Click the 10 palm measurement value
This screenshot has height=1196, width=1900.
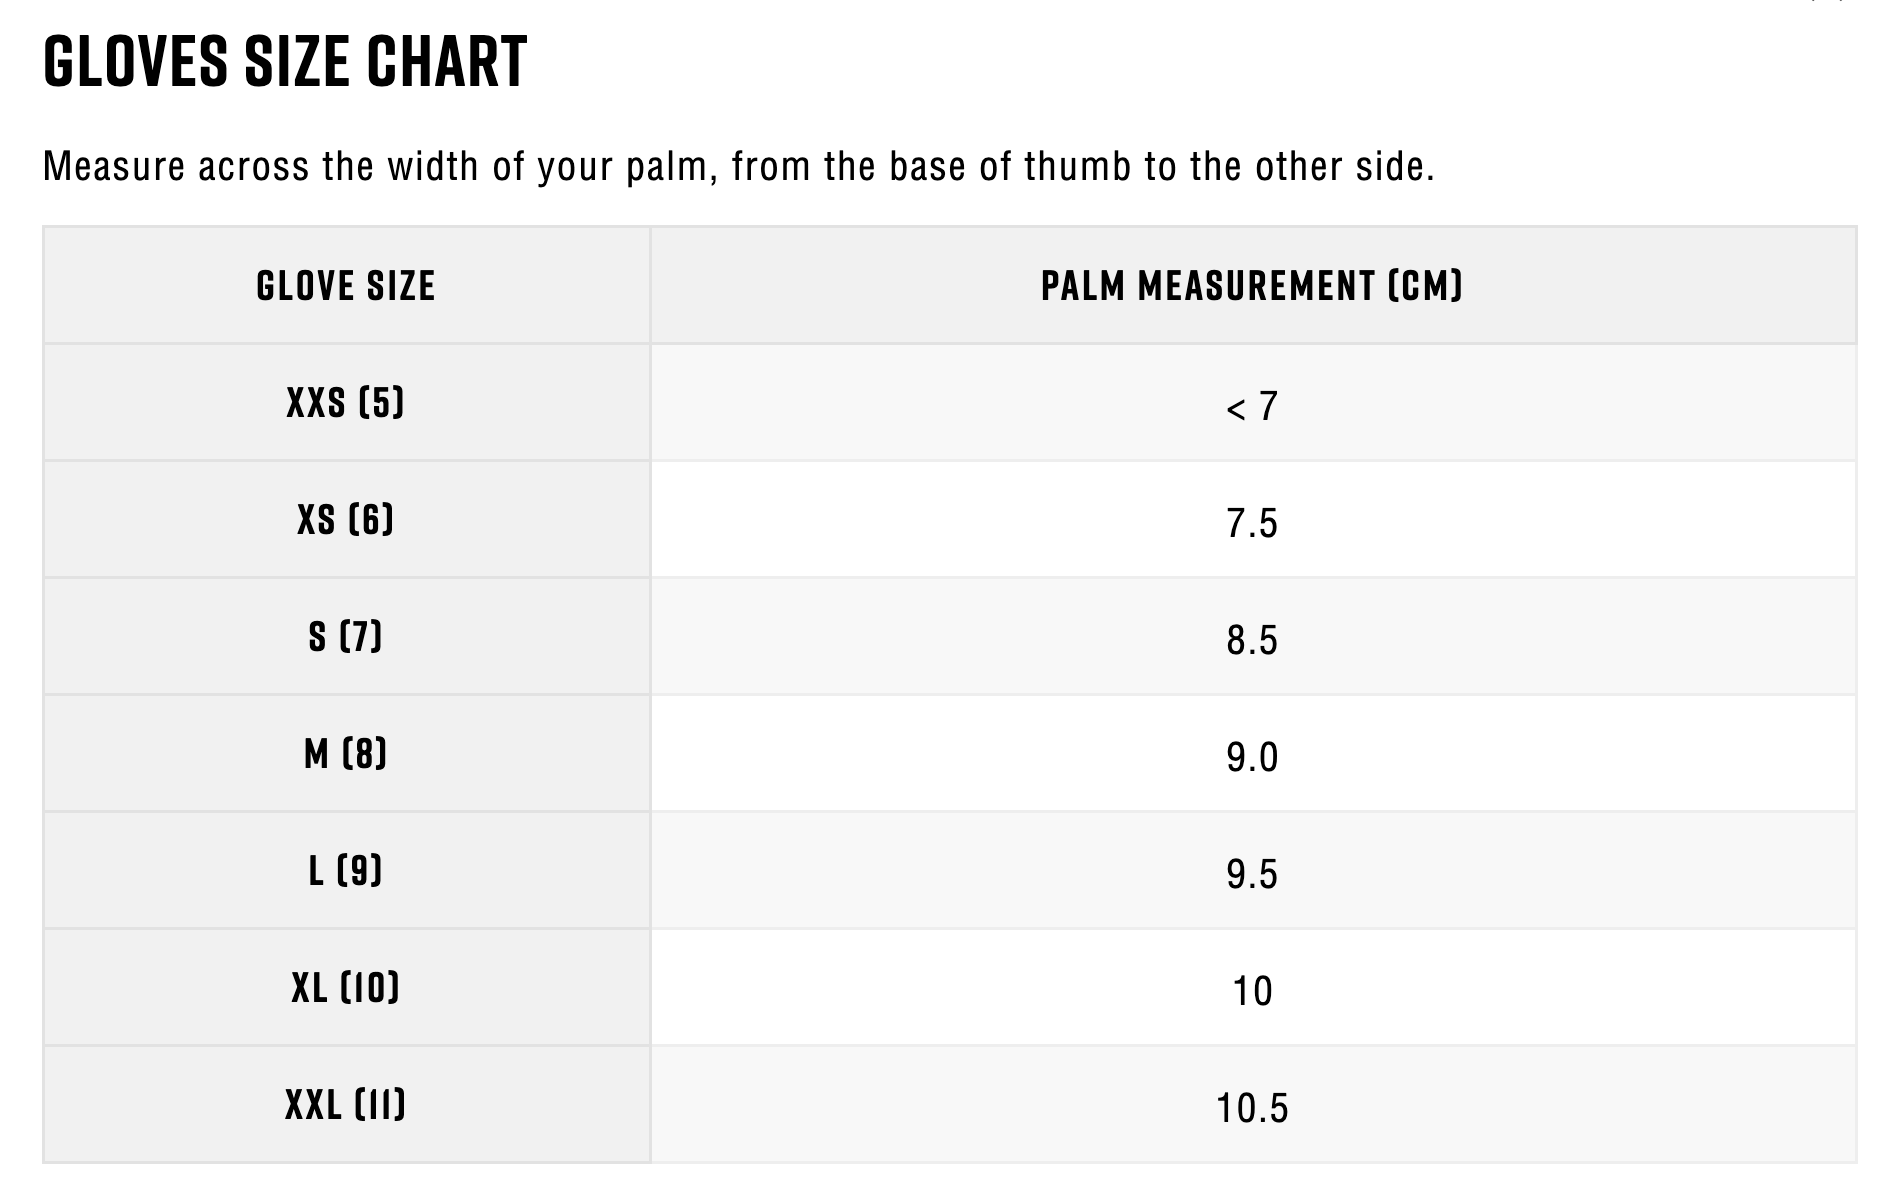1252,992
